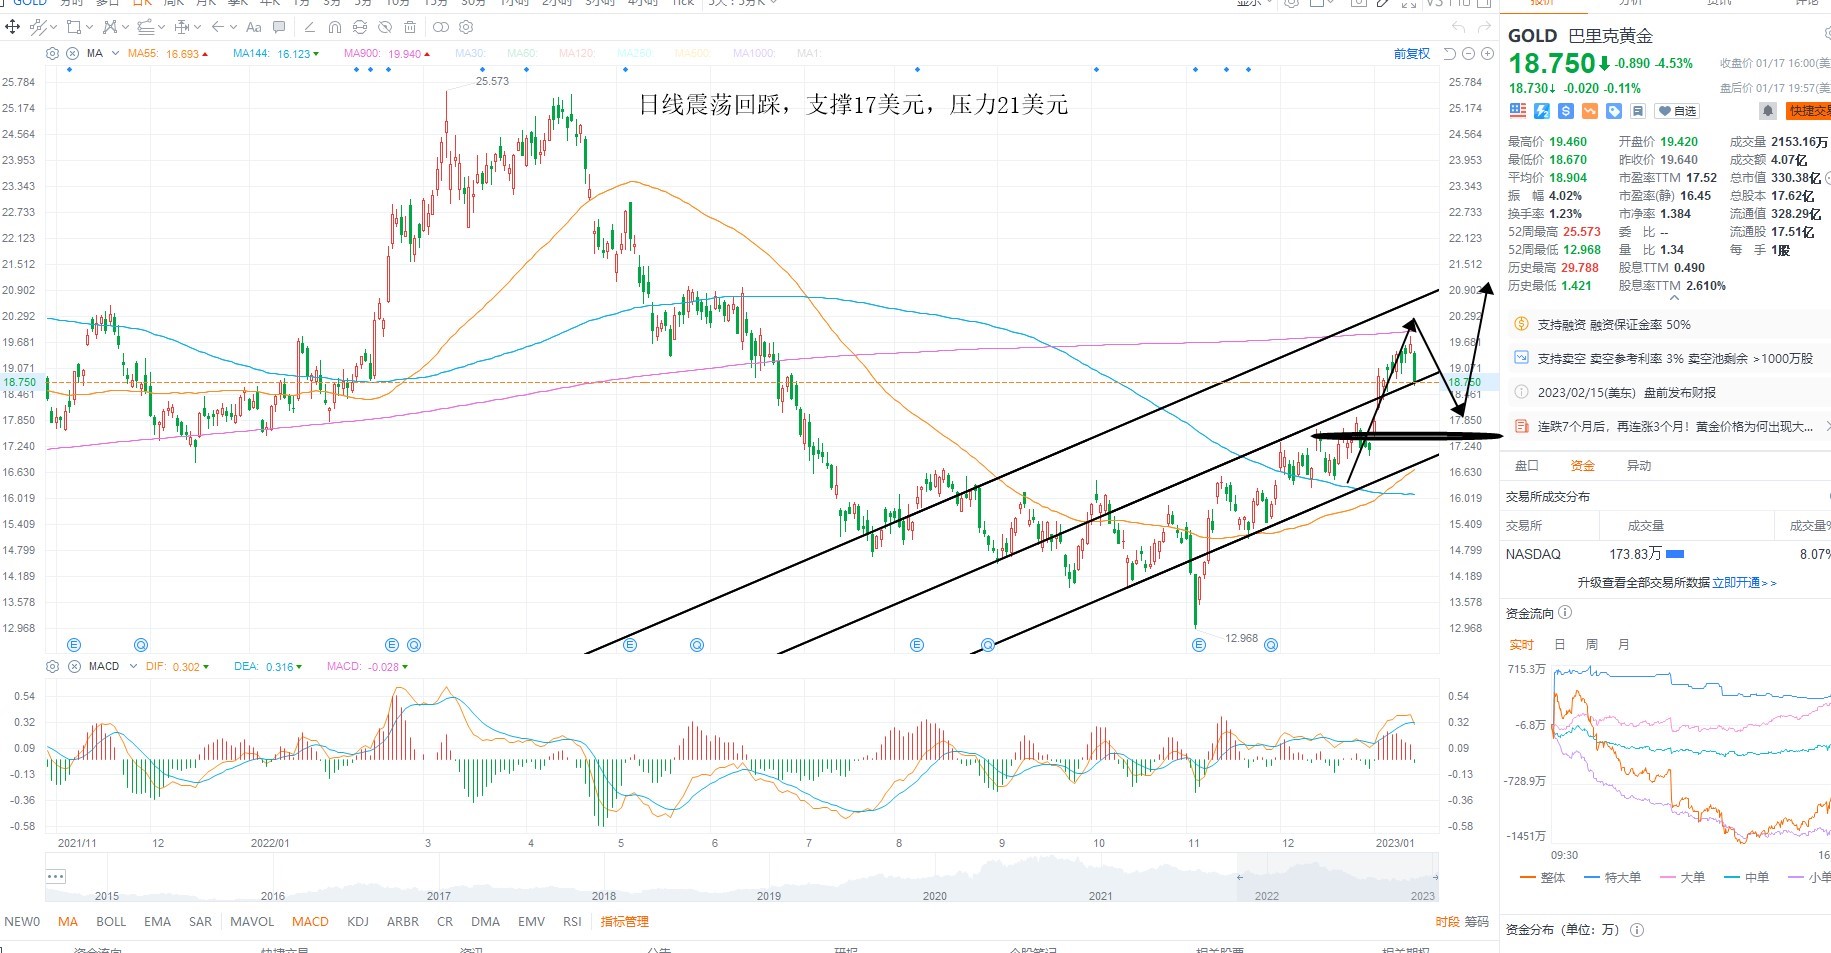1831x953 pixels.
Task: Click the blue lightning Level 2 icon
Action: coord(1542,111)
